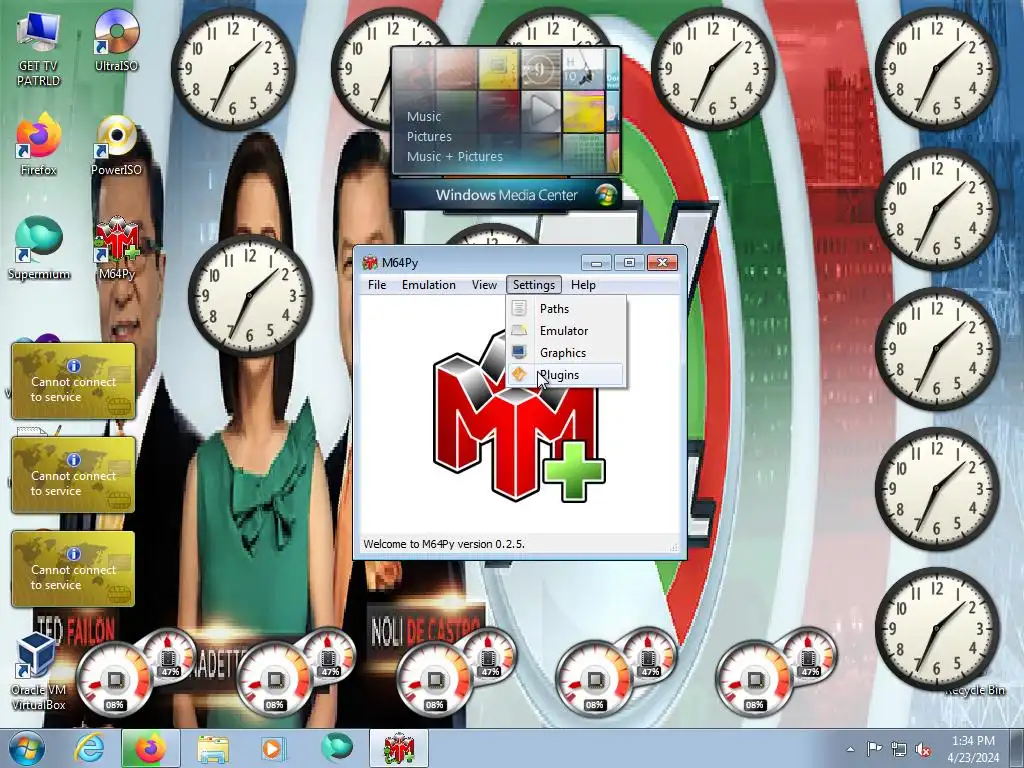1024x768 pixels.
Task: Click the Graphics monitor icon in menu
Action: click(519, 352)
